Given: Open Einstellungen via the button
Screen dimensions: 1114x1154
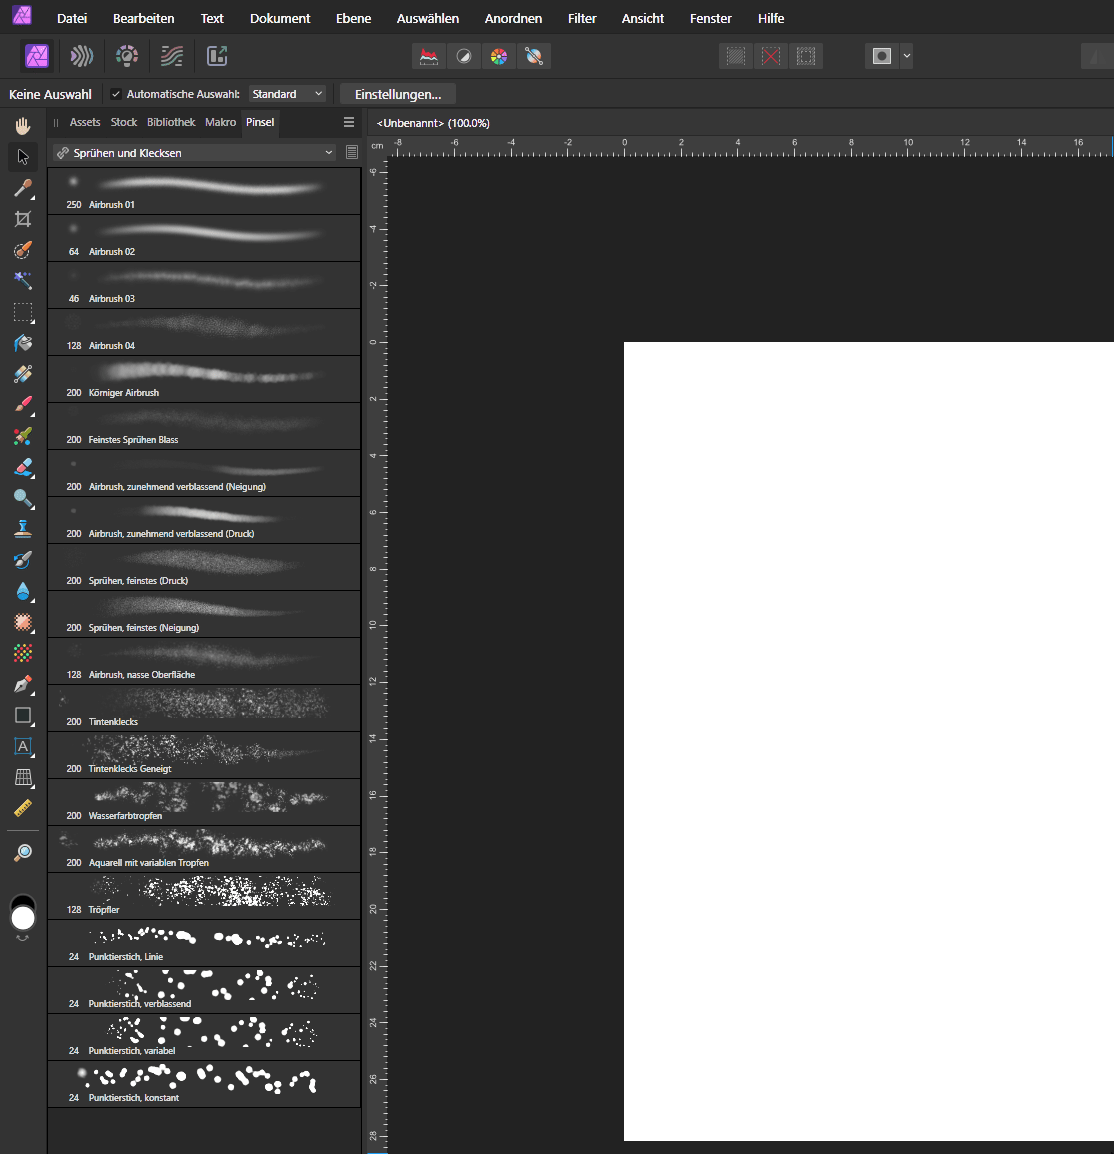Looking at the screenshot, I should click(x=398, y=93).
